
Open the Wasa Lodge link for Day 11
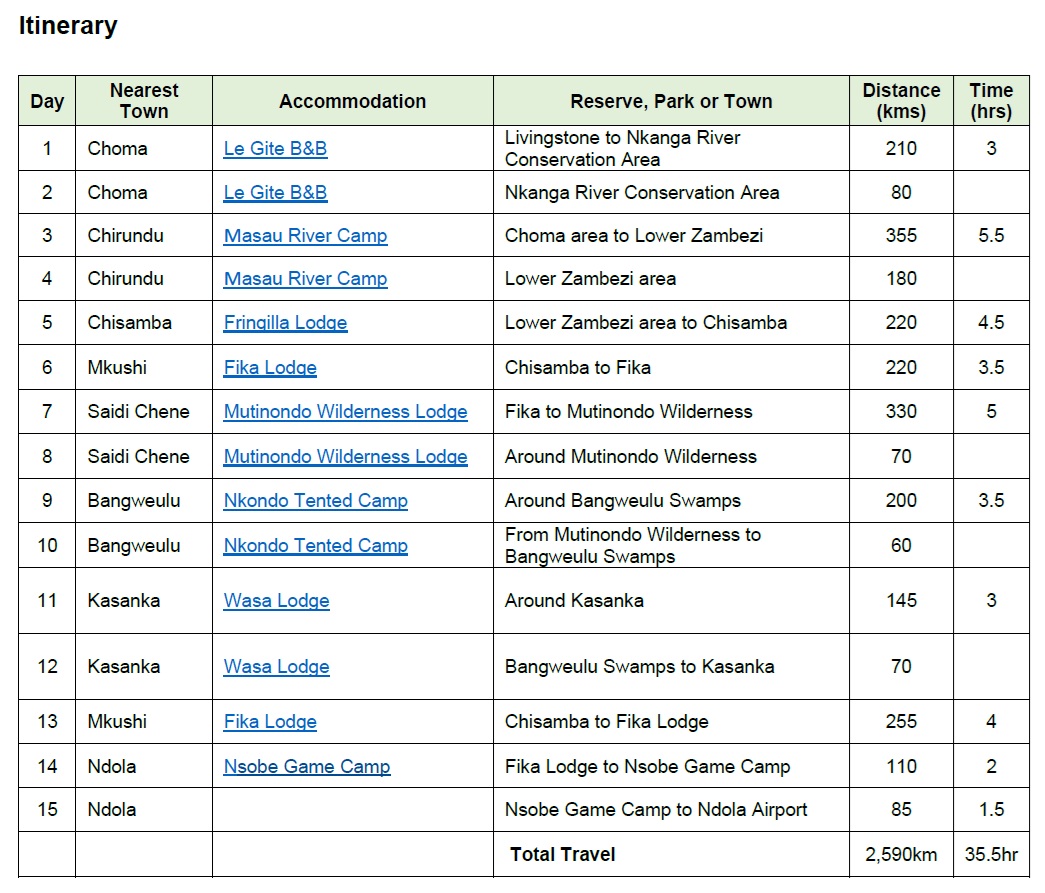[x=276, y=601]
